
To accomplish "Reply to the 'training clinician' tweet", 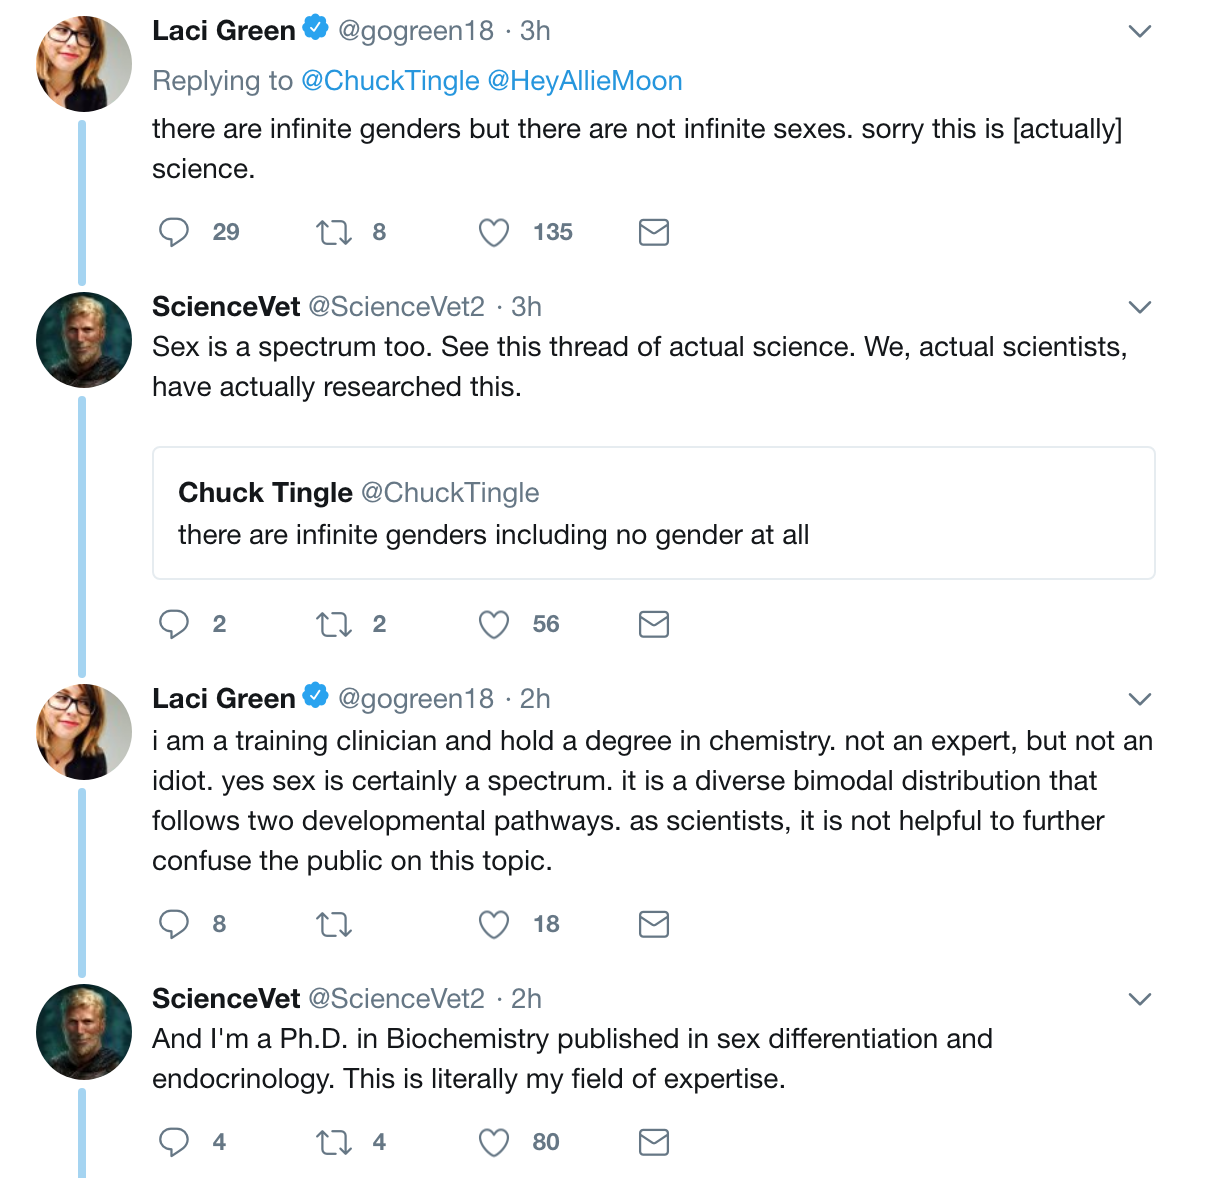I will tap(174, 924).
